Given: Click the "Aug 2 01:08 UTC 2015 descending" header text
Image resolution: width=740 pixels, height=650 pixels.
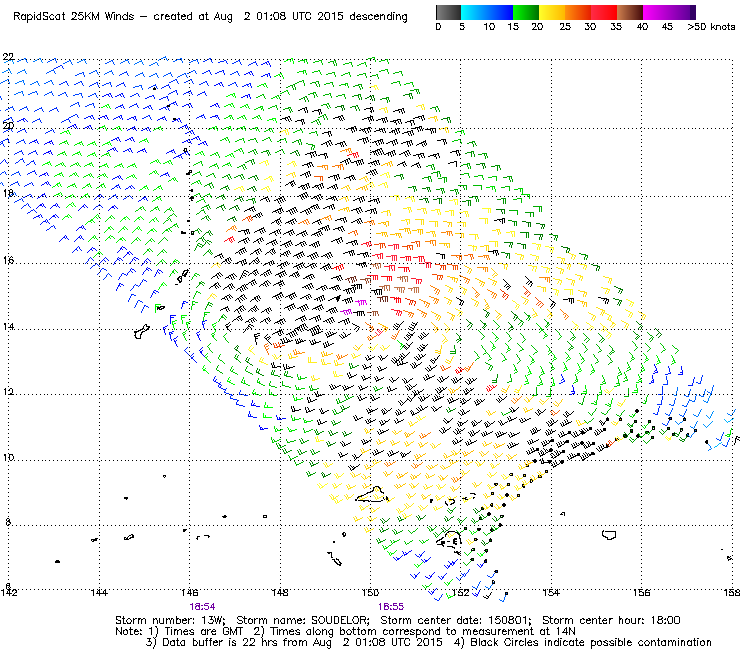Looking at the screenshot, I should (311, 17).
